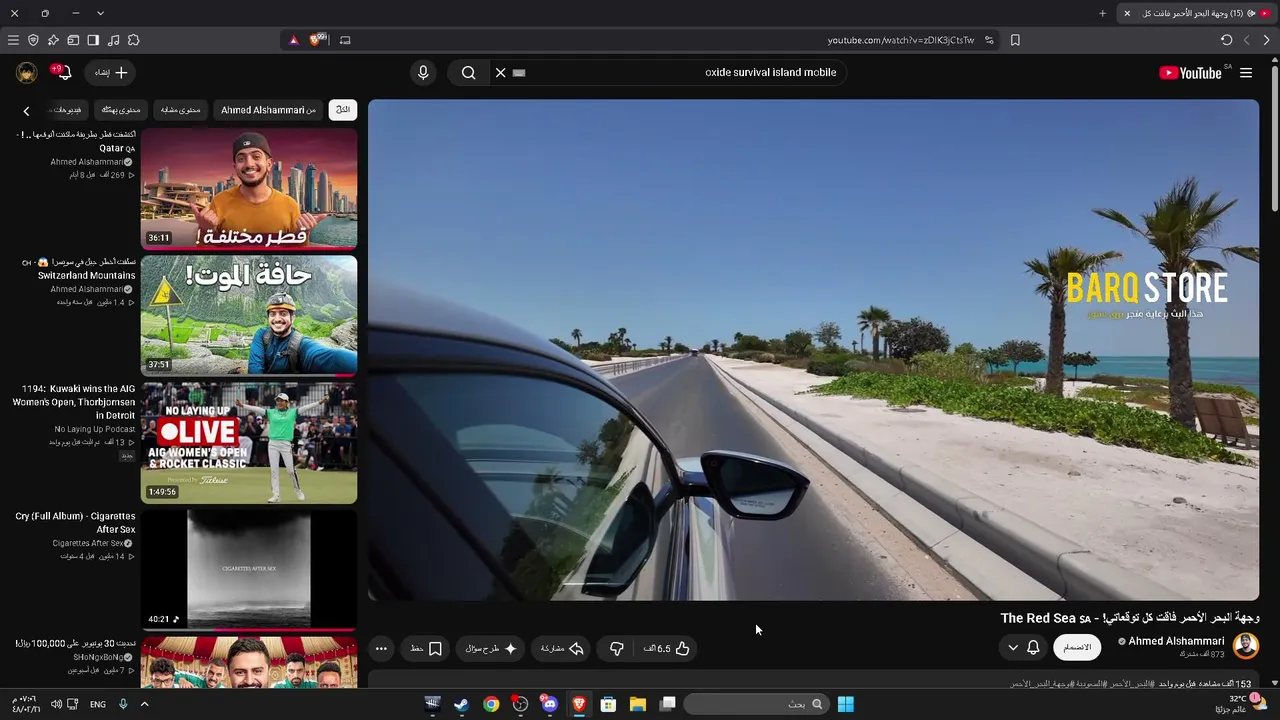Screen dimensions: 1280x720
Task: Click the main video player
Action: 813,350
